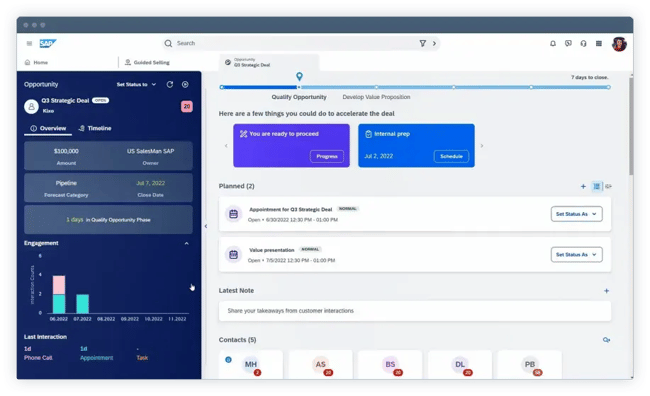Viewport: 650px width, 396px height.
Task: Click the Value presentation calendar icon
Action: point(233,255)
